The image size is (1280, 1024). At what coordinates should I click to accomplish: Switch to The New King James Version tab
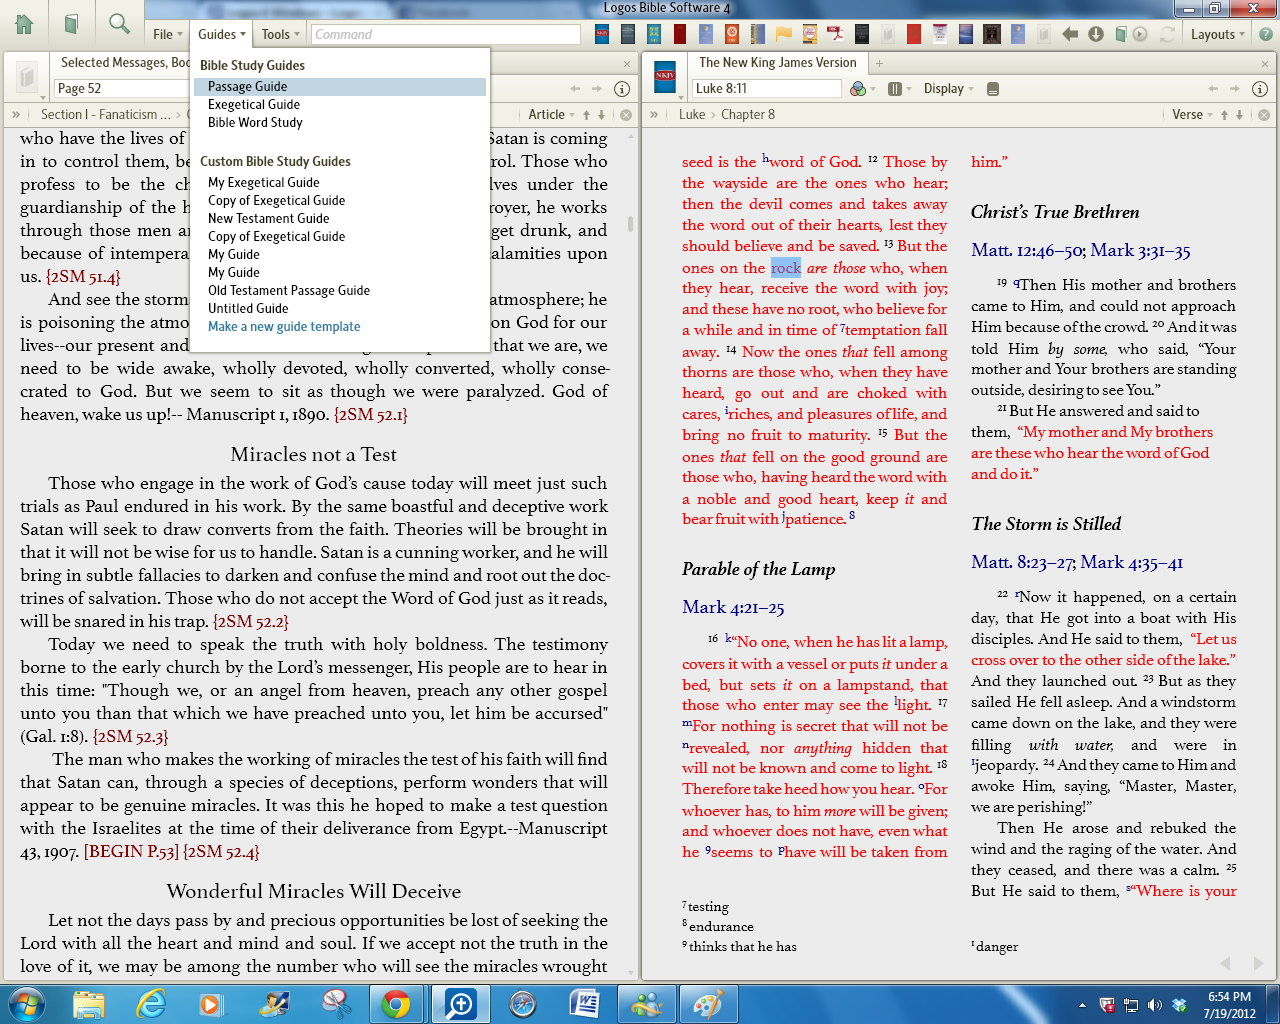777,62
